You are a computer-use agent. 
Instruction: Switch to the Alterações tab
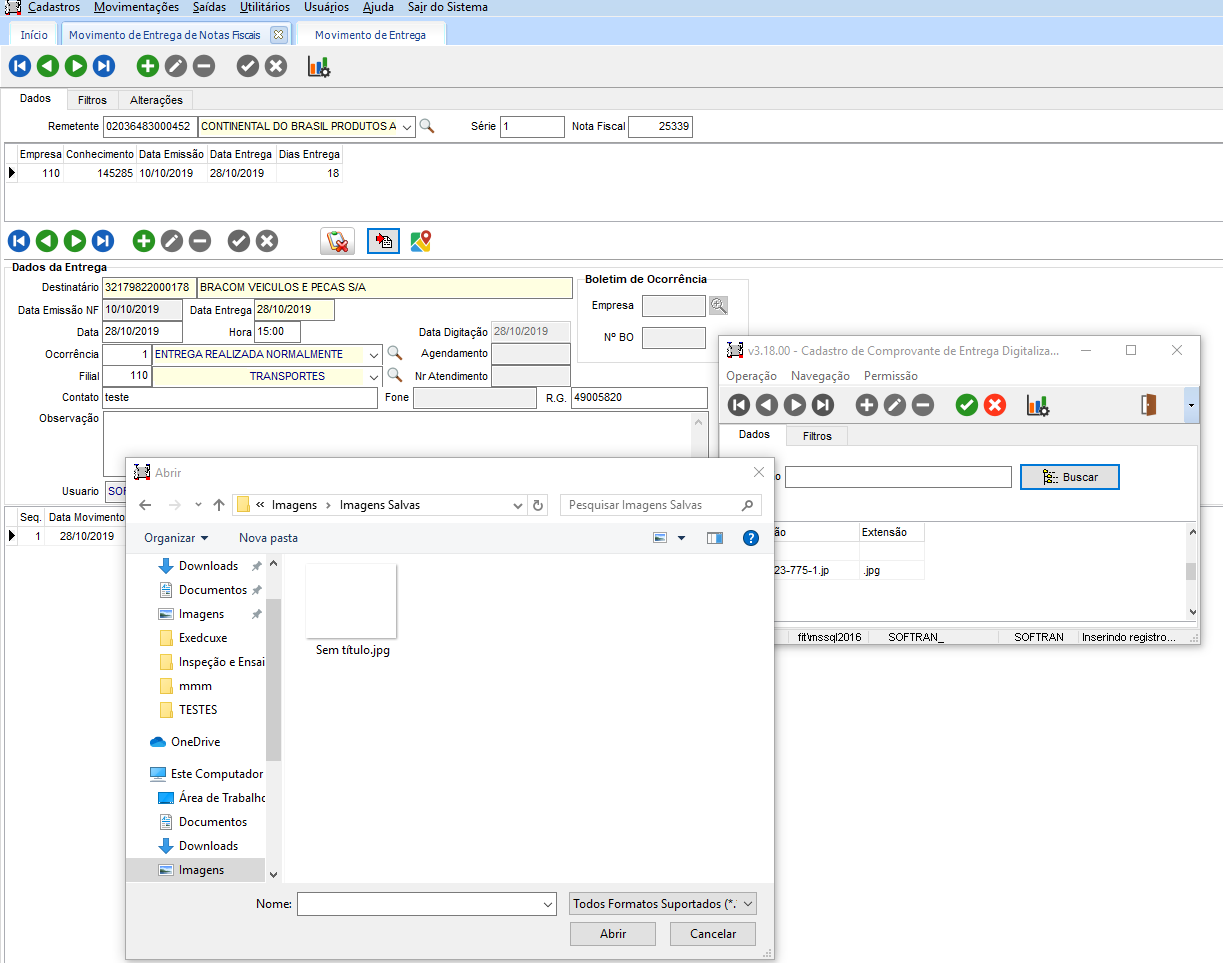tap(156, 100)
